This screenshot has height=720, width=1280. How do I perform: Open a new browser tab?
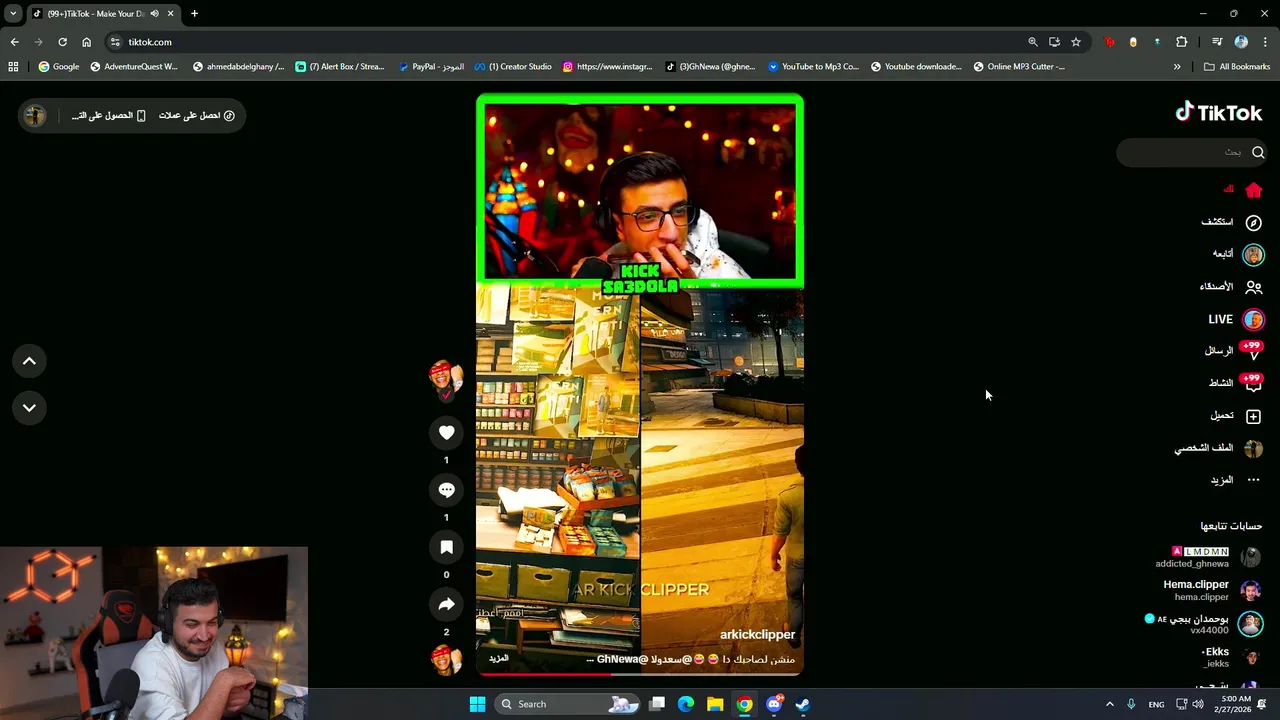[x=194, y=13]
